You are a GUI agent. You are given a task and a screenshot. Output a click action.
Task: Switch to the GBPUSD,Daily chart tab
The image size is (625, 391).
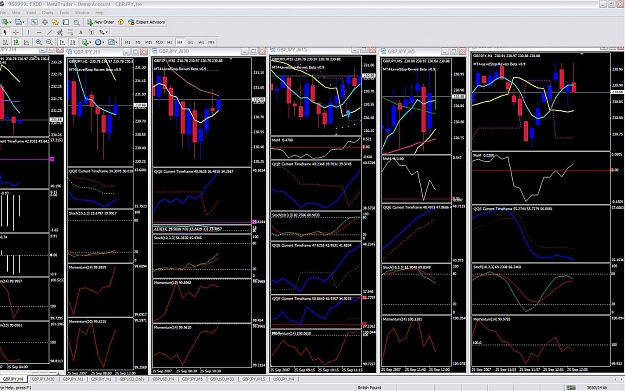point(132,379)
